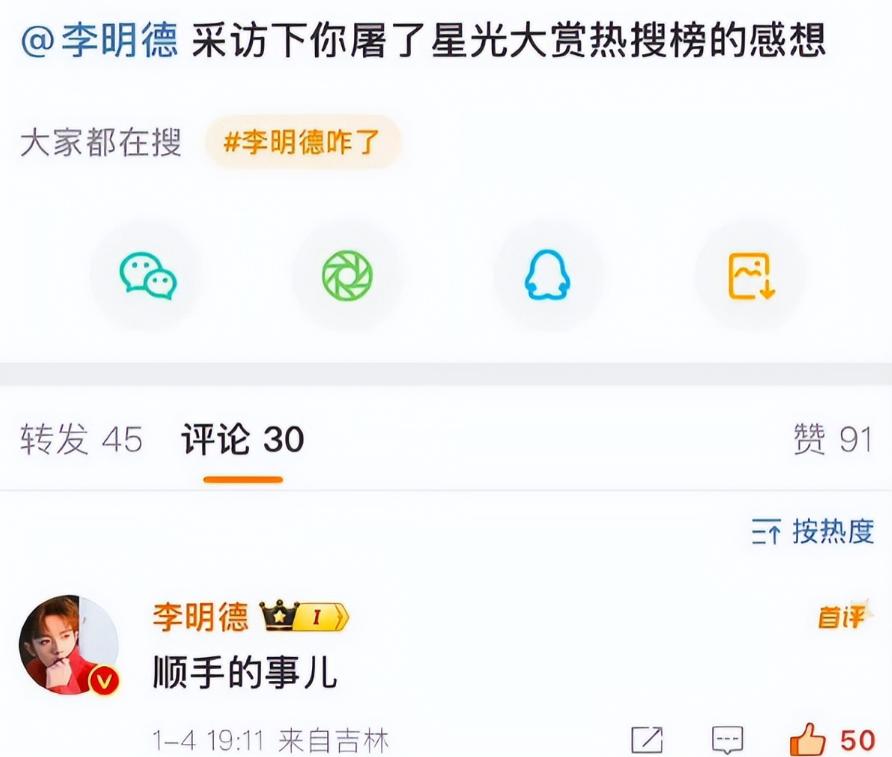The height and width of the screenshot is (757, 892).
Task: Open commenter 李明德's username link
Action: 200,616
